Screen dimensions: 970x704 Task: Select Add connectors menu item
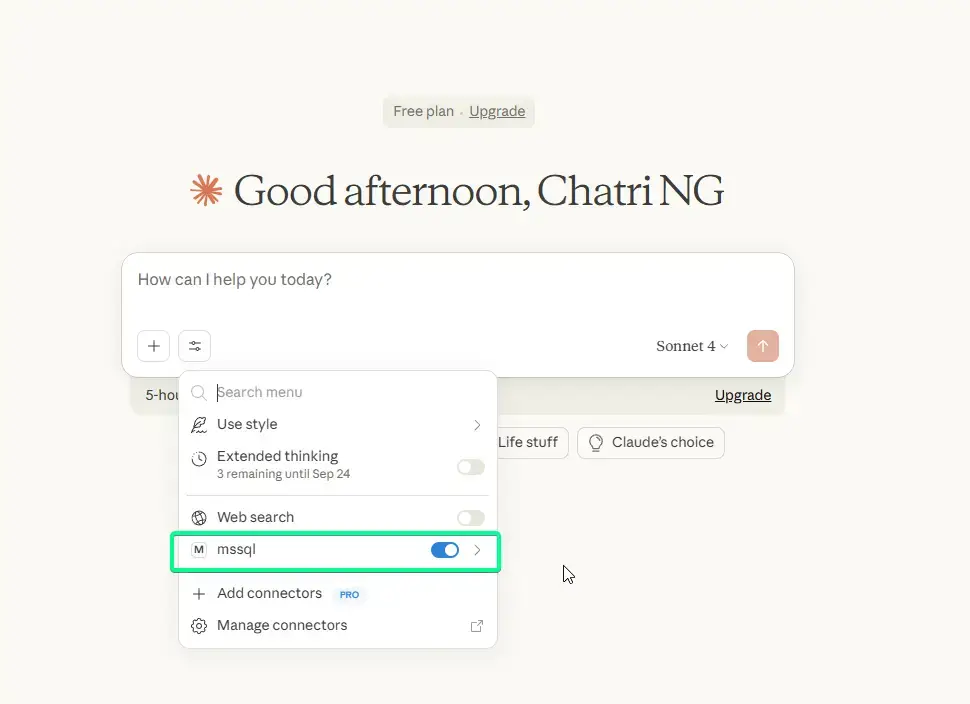[270, 594]
